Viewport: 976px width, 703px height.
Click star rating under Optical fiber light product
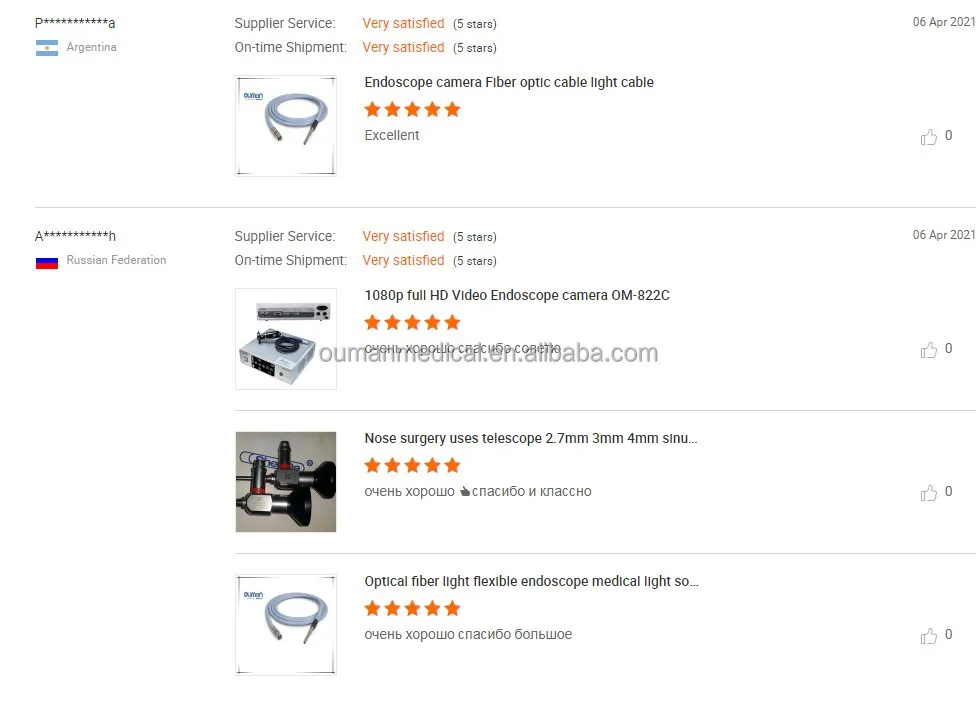pyautogui.click(x=412, y=608)
